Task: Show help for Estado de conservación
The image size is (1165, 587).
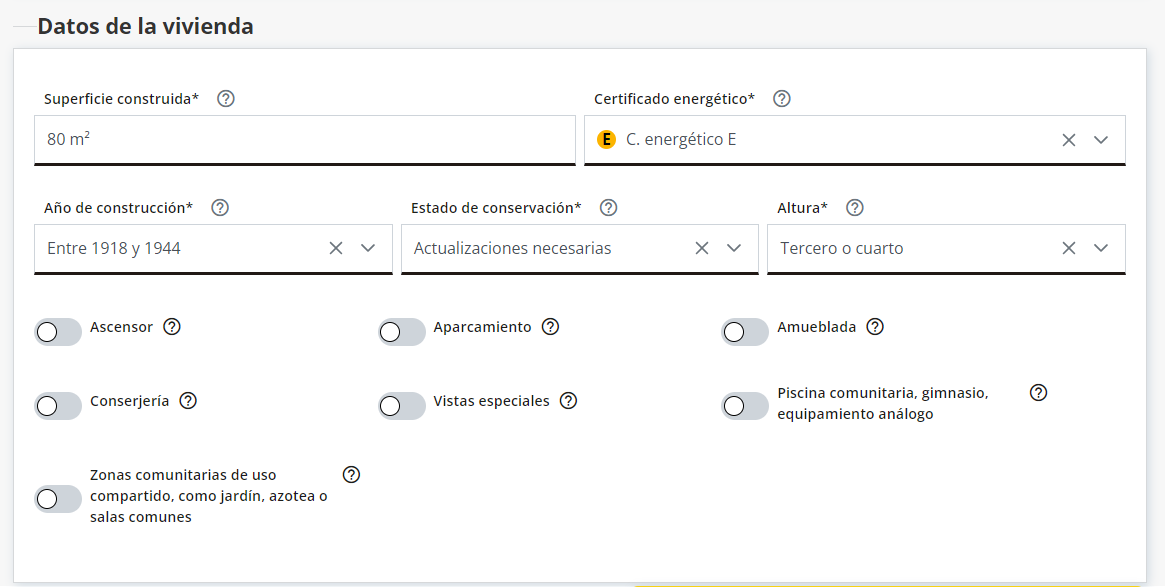Action: (x=608, y=208)
